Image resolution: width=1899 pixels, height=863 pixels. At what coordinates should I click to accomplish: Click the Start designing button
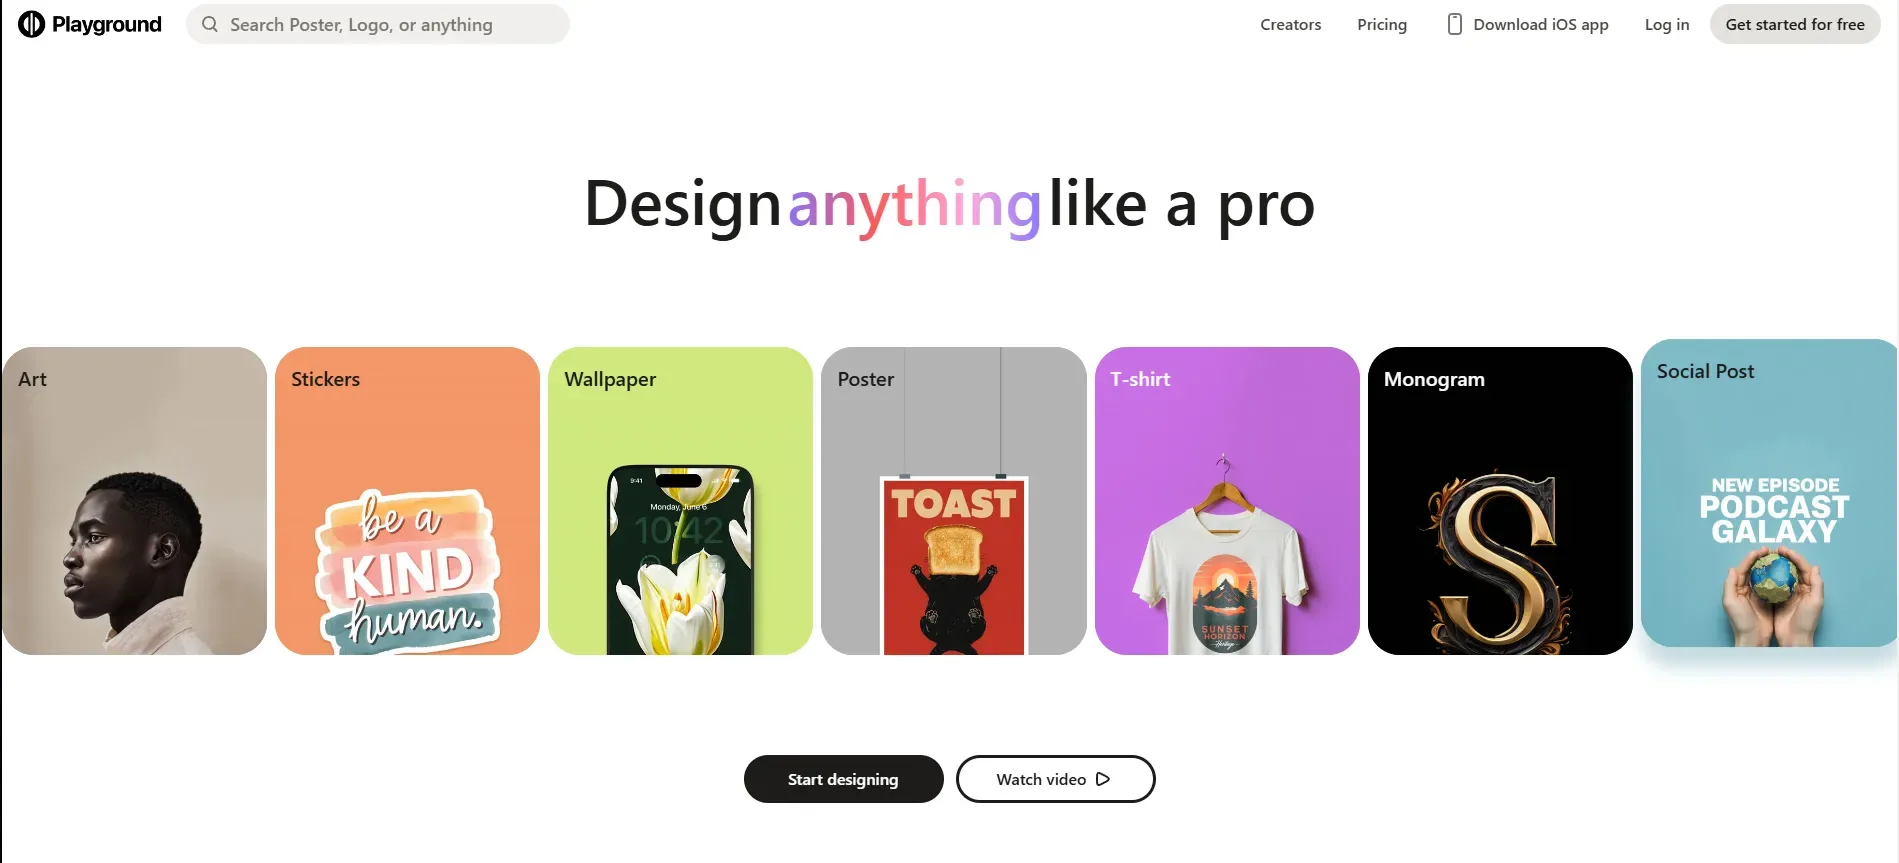[x=843, y=779]
